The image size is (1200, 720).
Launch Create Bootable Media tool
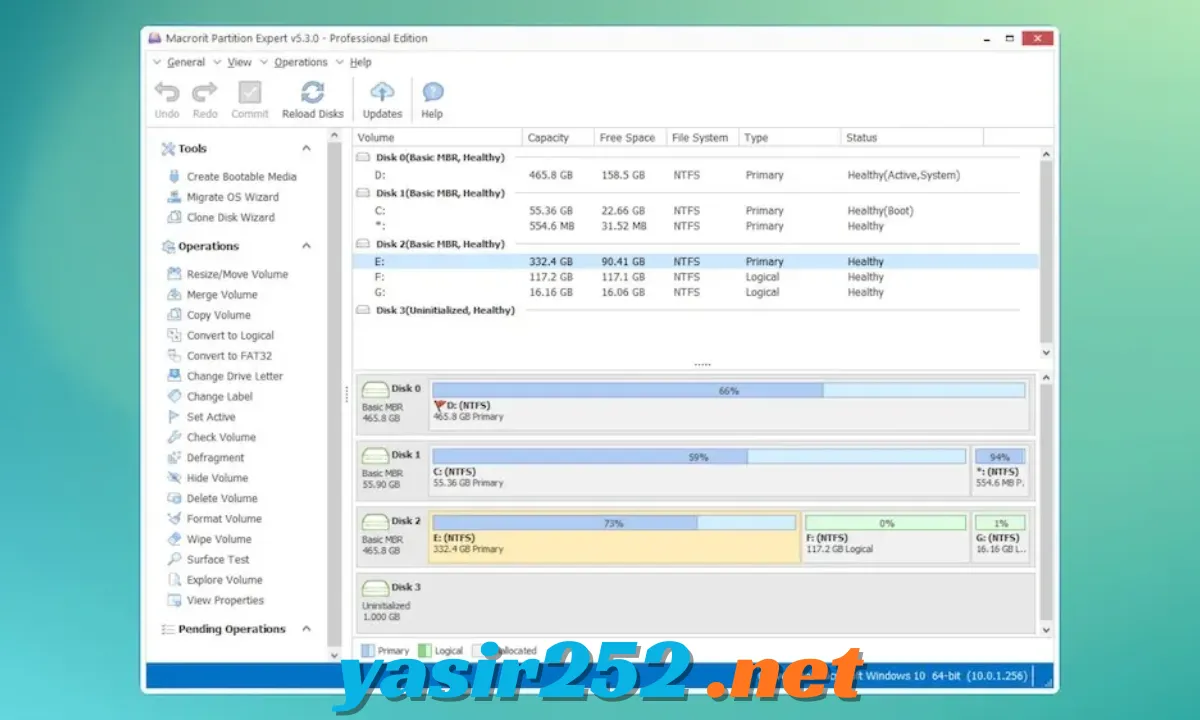[x=241, y=177]
